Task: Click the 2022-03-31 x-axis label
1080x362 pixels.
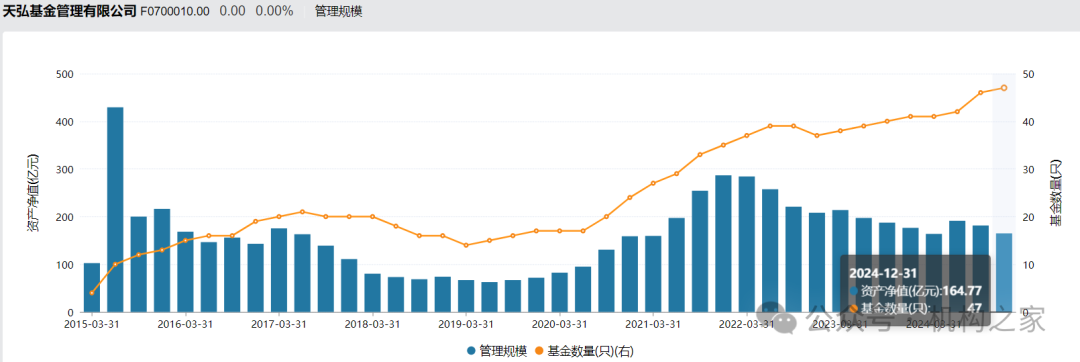Action: pos(747,323)
